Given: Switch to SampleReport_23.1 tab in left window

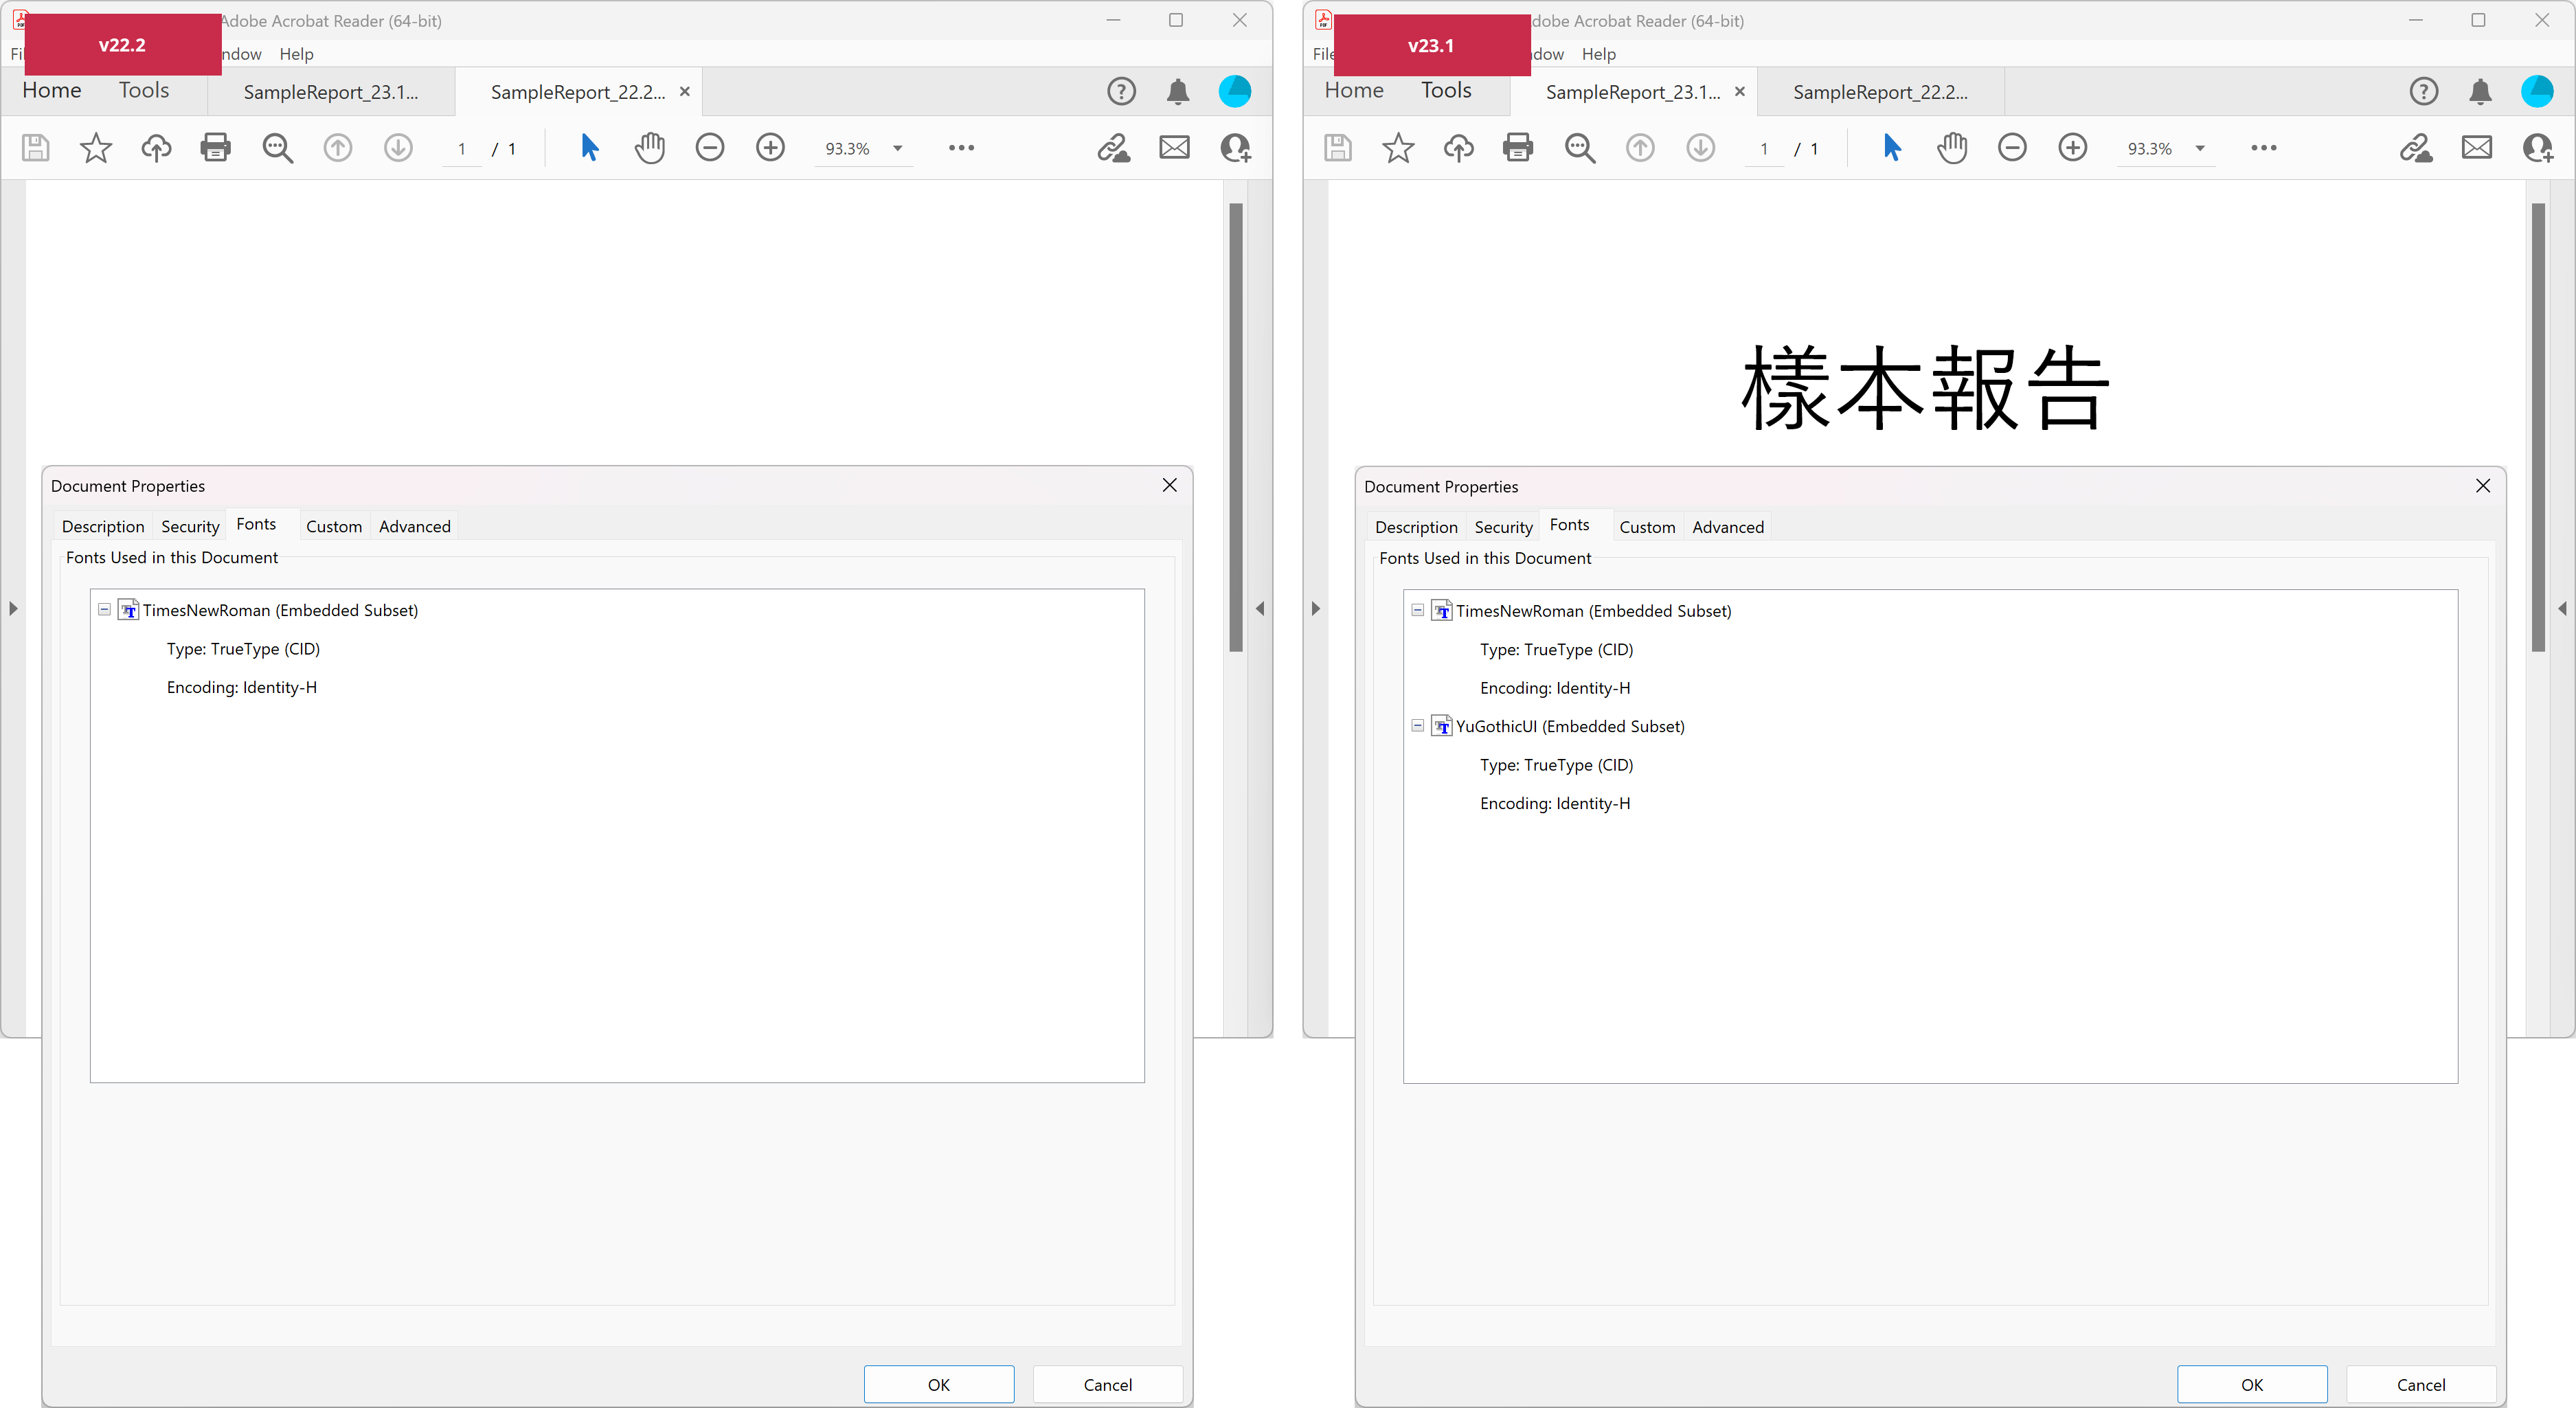Looking at the screenshot, I should tap(331, 92).
